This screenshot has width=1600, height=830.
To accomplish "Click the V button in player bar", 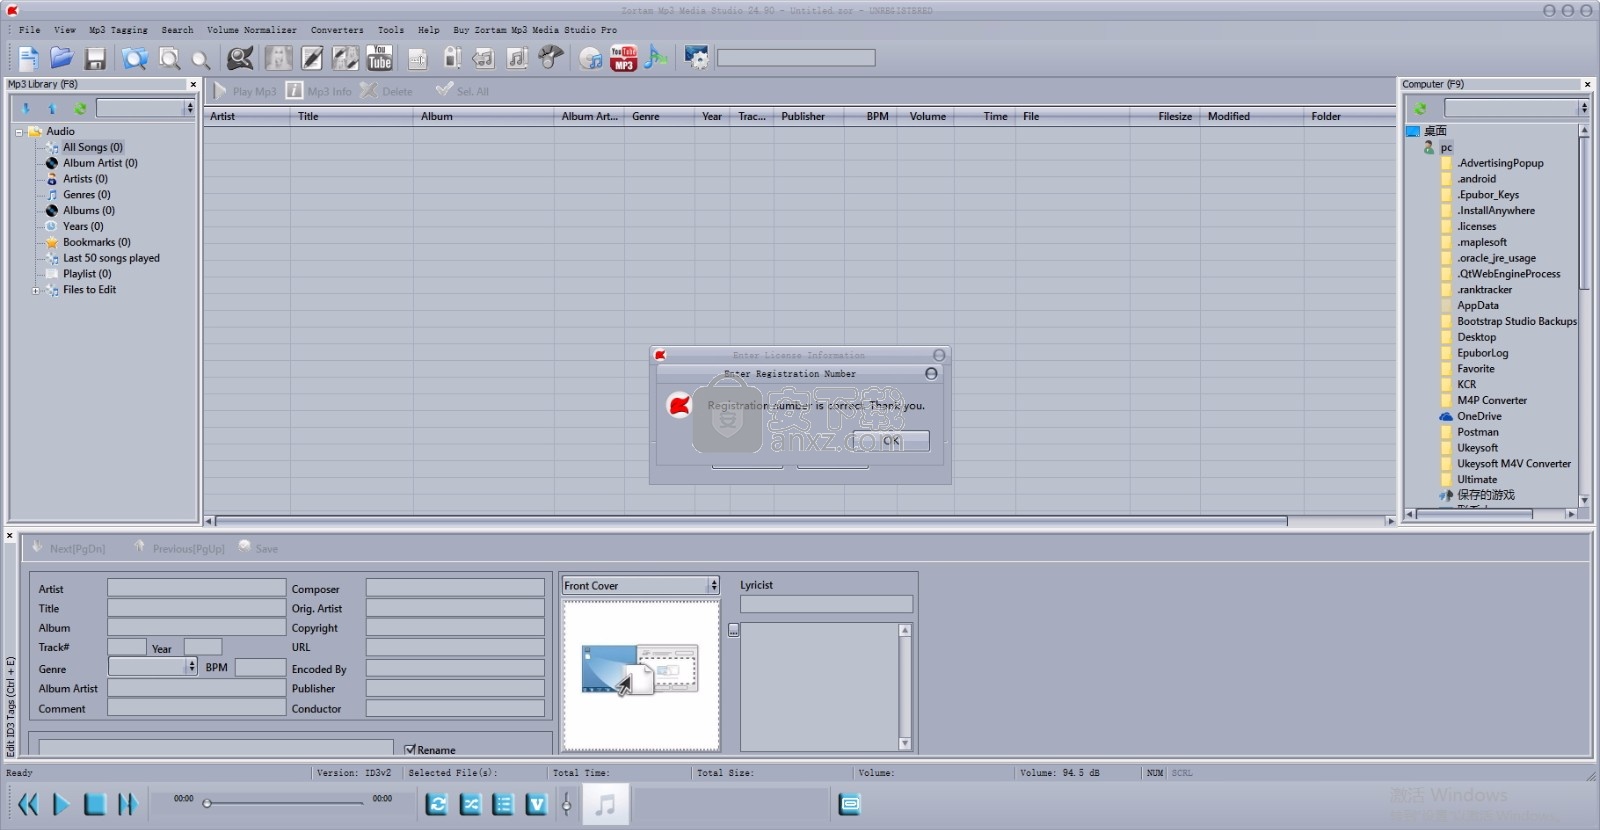I will (x=537, y=804).
